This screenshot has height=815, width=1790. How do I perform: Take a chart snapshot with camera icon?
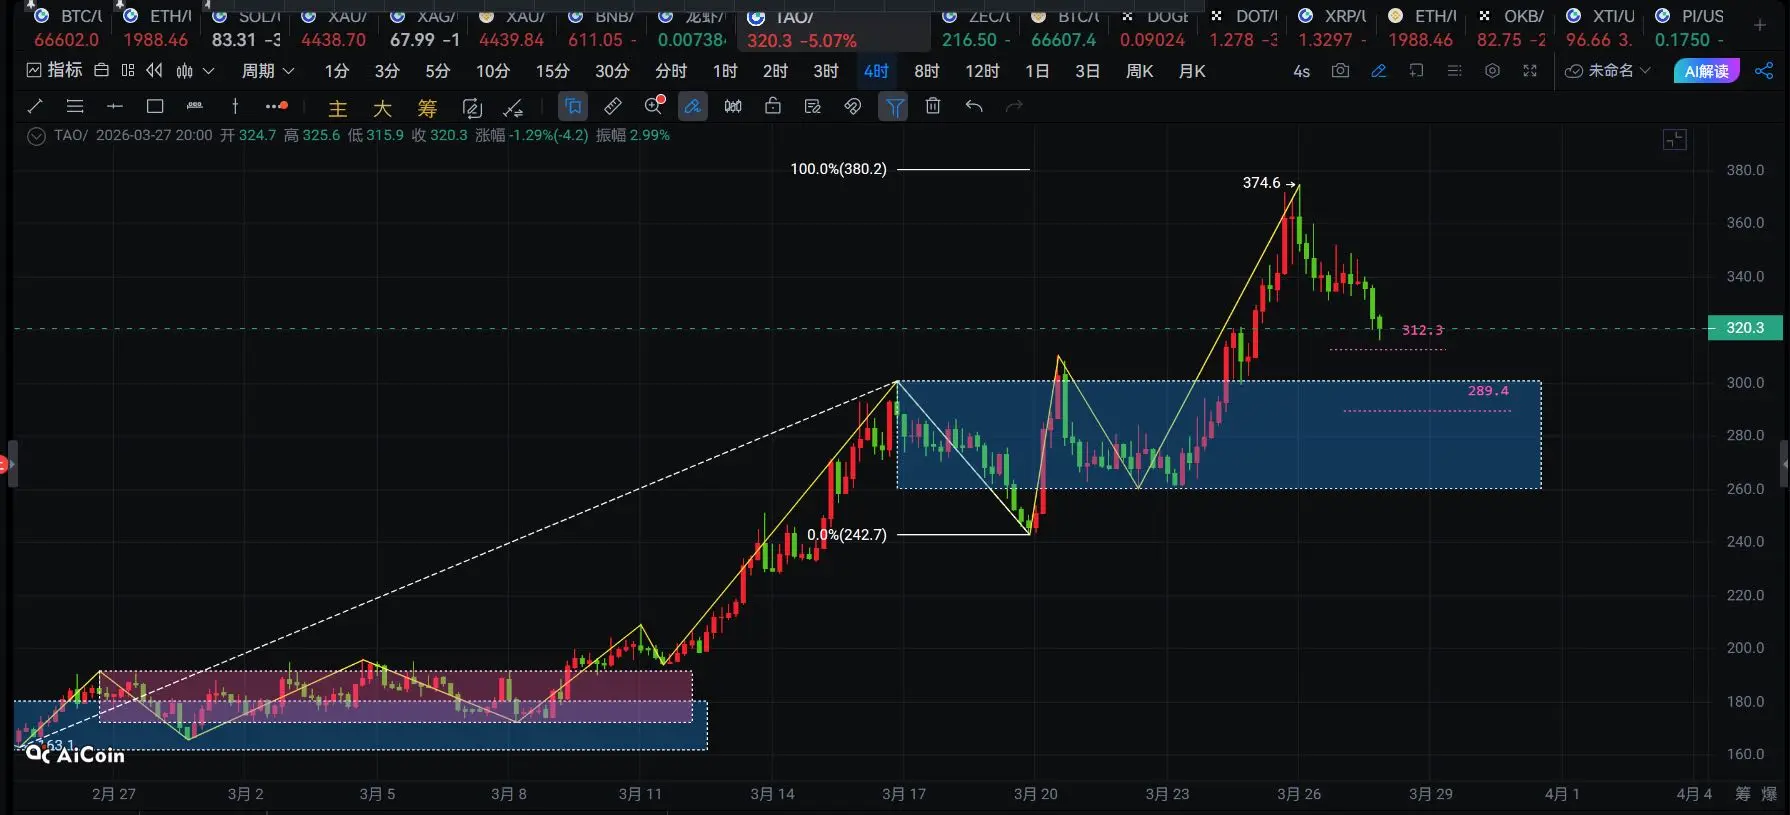[1340, 71]
